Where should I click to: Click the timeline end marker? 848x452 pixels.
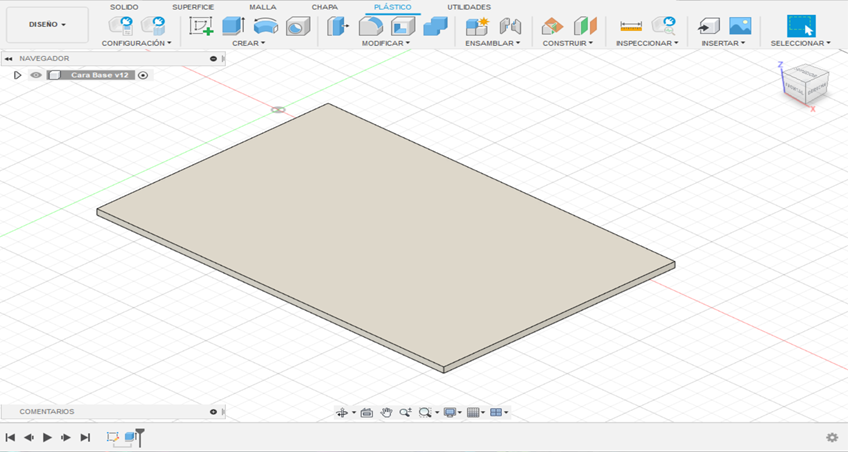(140, 437)
